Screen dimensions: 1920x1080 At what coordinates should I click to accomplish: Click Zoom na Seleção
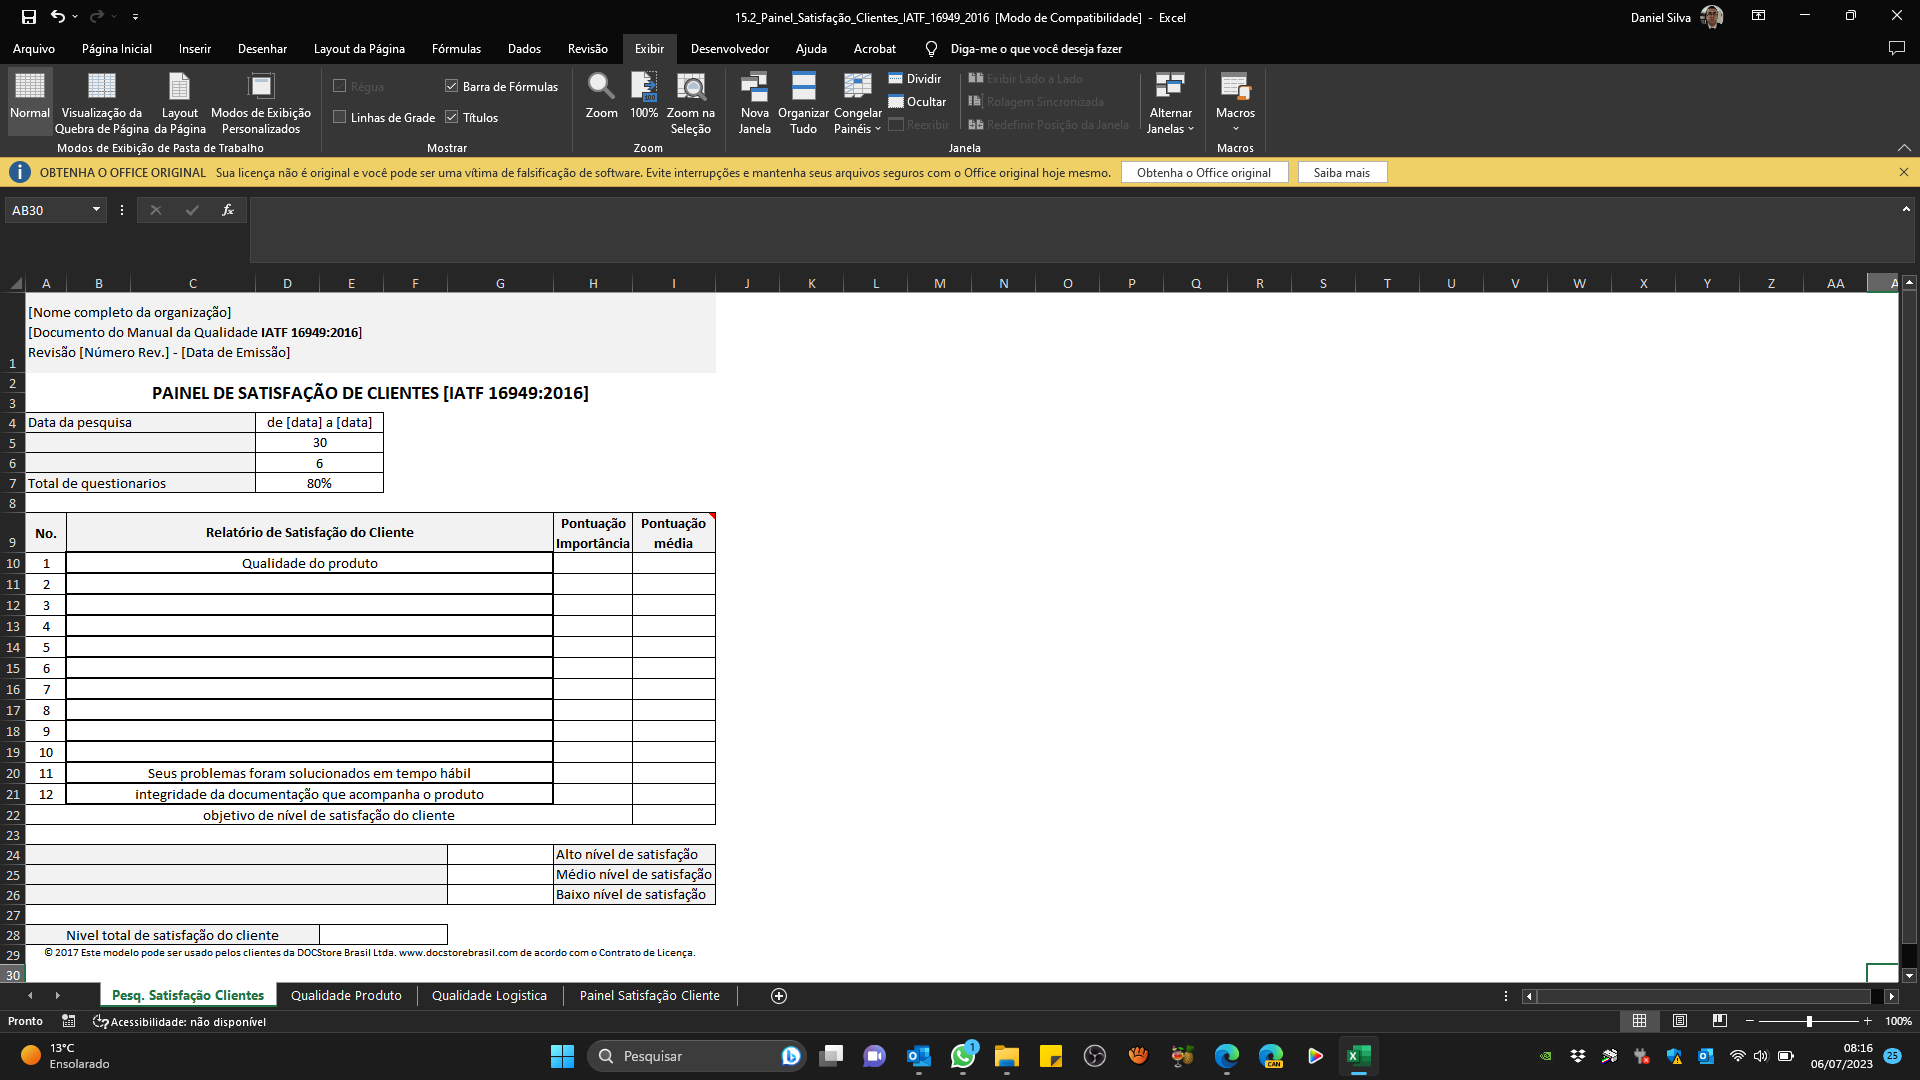[691, 100]
